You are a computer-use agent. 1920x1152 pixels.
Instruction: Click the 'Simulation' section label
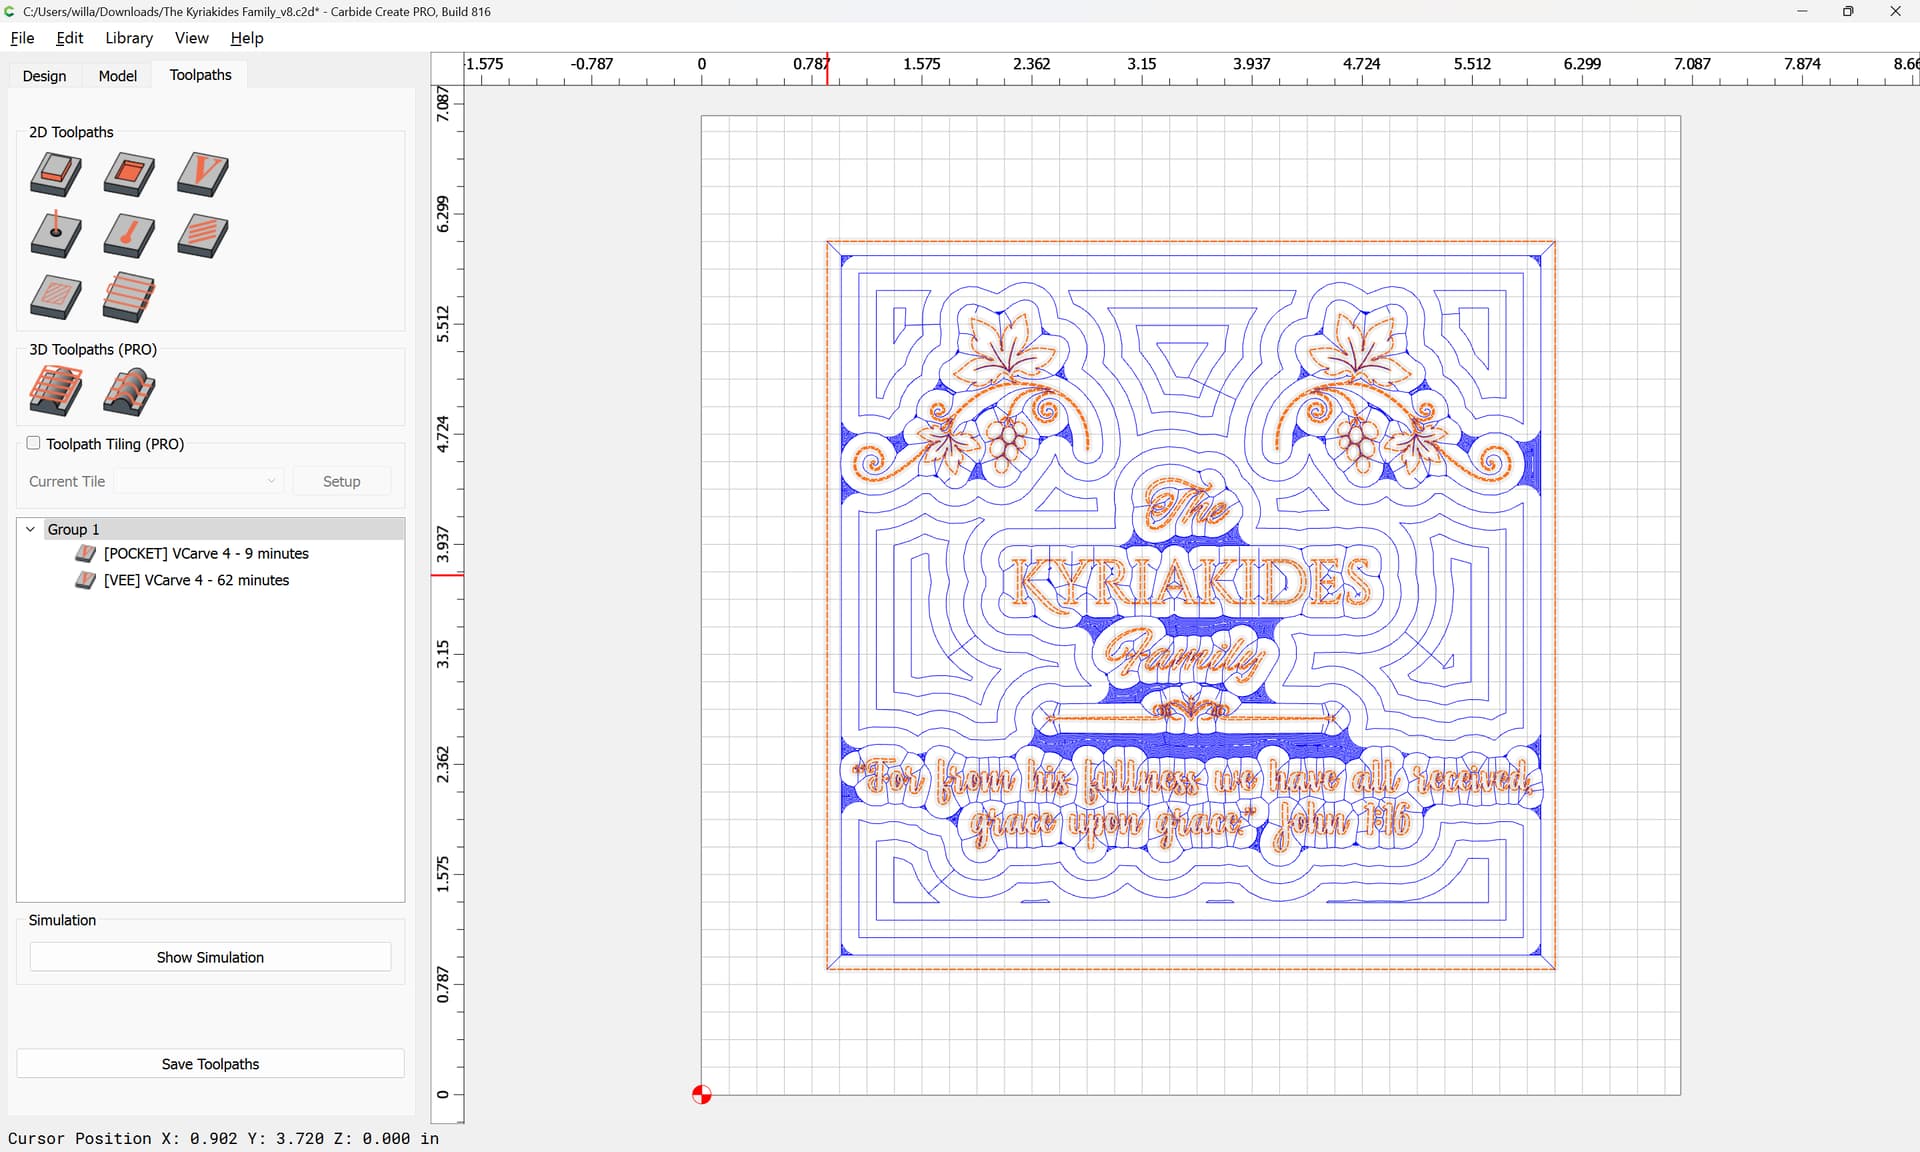[62, 920]
